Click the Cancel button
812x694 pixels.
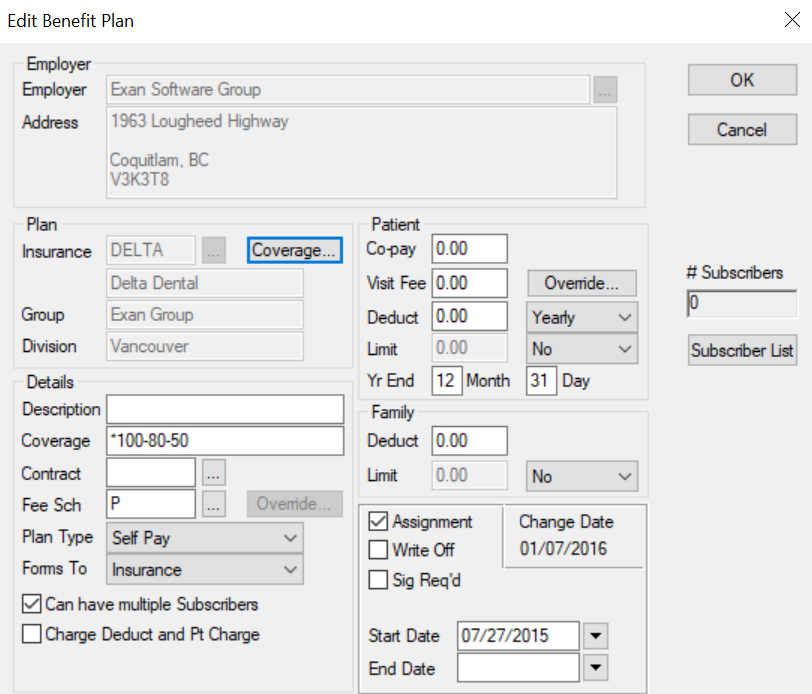pos(742,130)
